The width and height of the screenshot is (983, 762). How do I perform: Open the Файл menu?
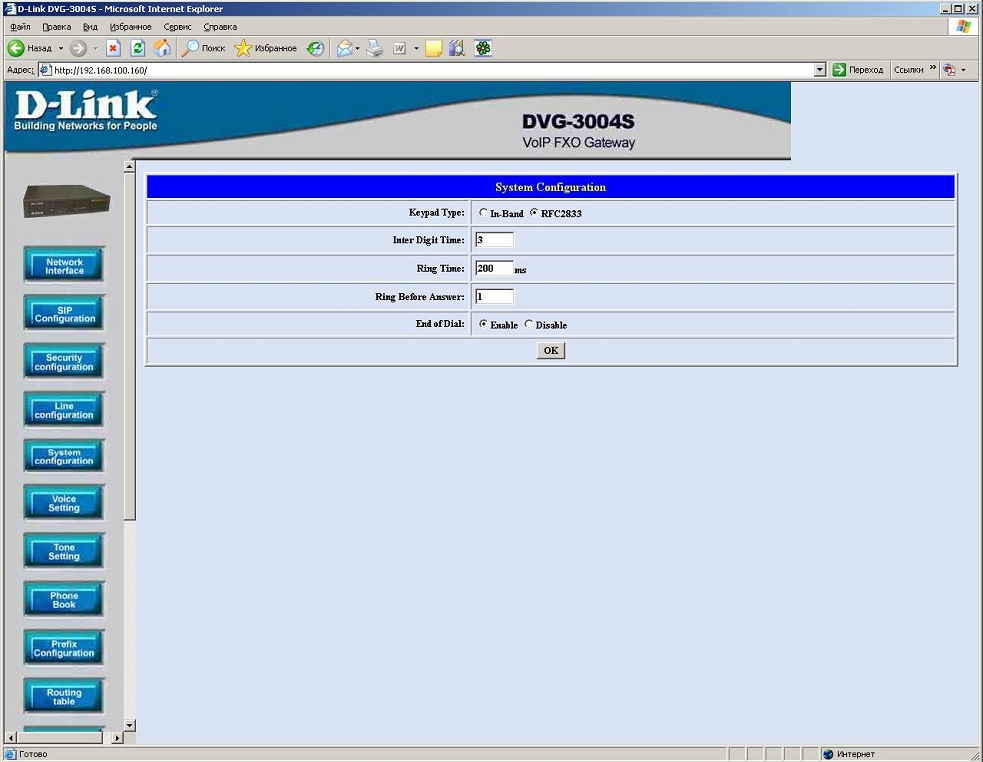click(x=20, y=27)
